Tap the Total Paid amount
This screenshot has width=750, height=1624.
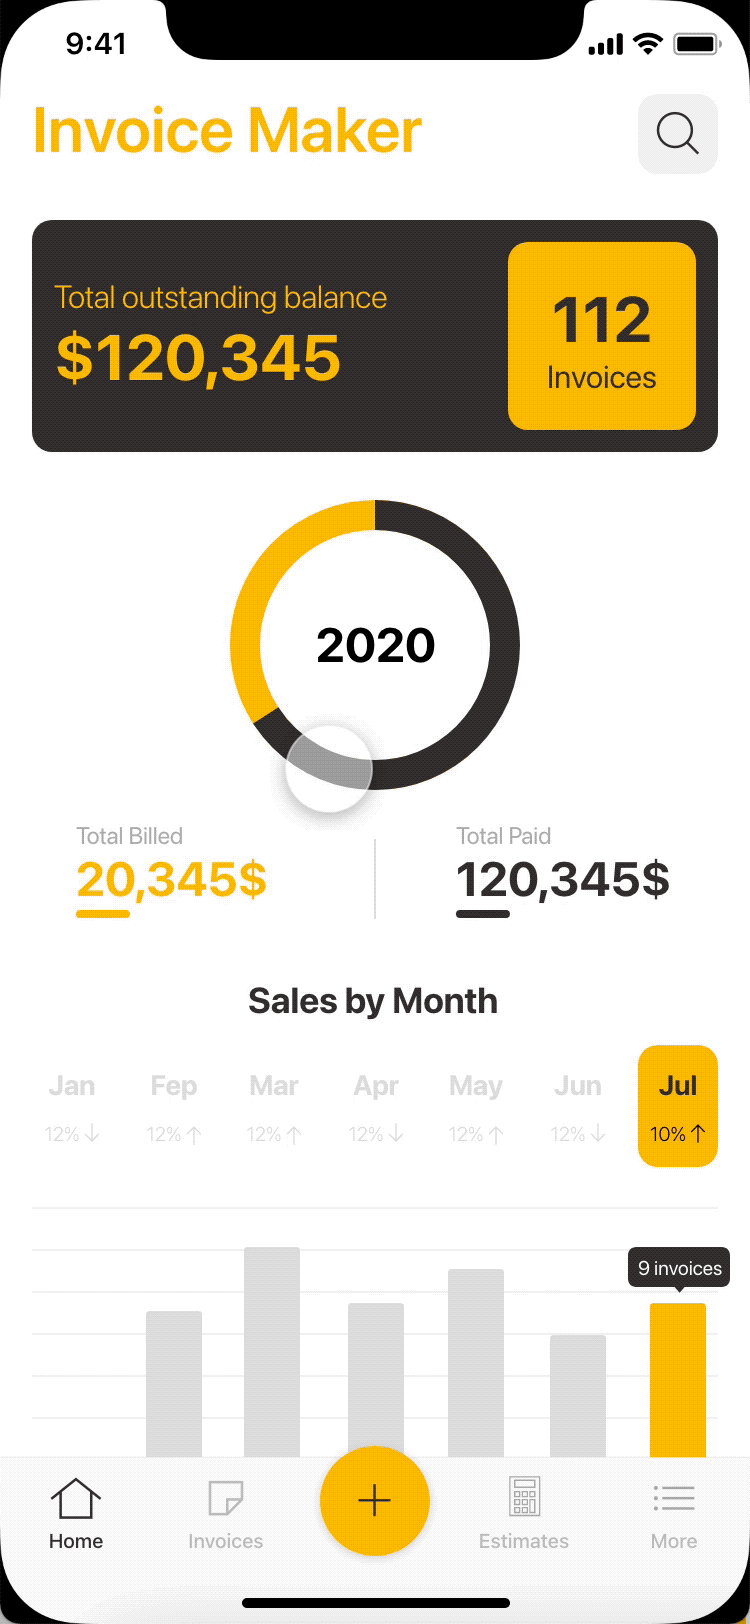pyautogui.click(x=563, y=880)
